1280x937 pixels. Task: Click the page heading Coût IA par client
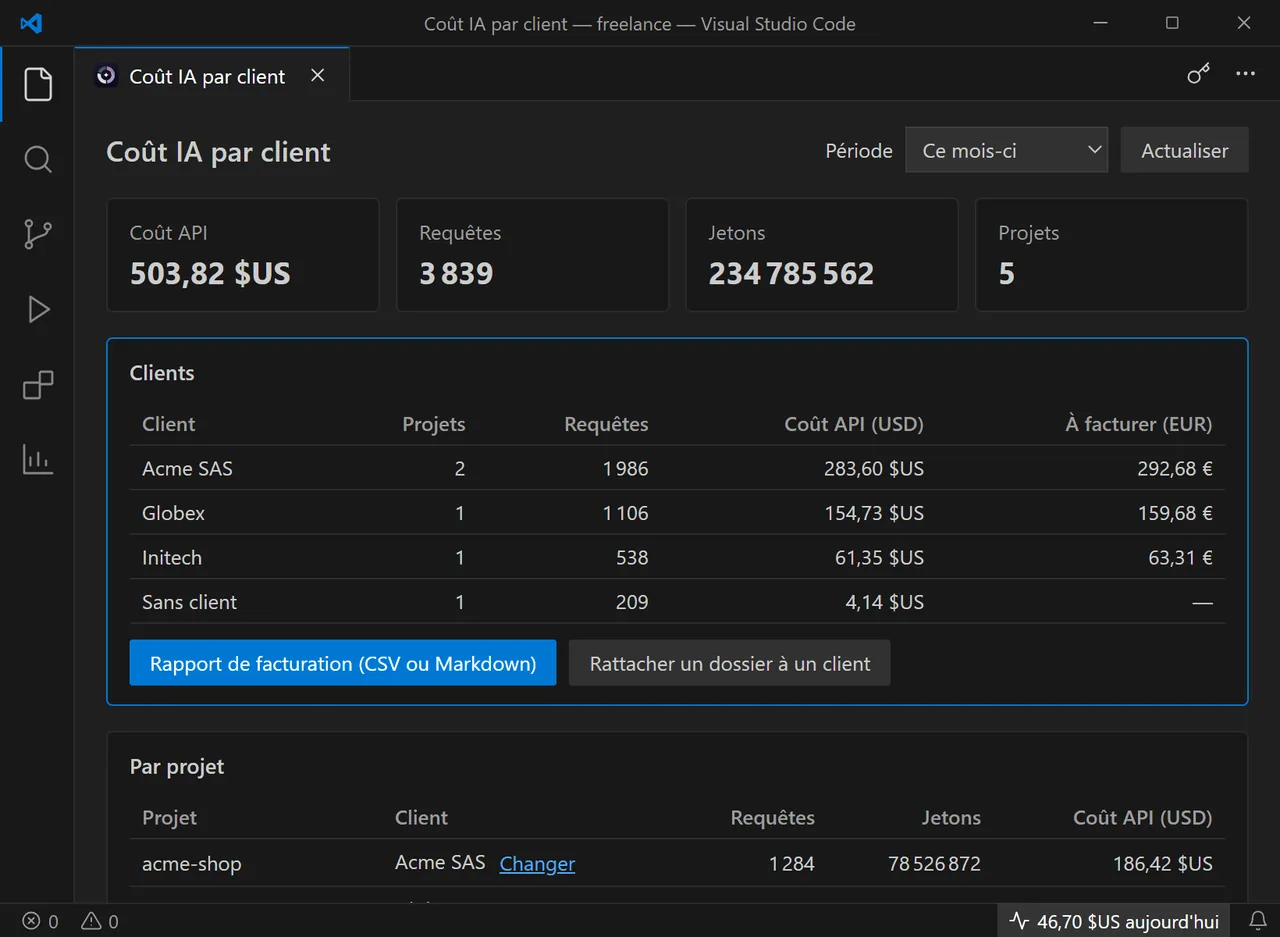[218, 152]
